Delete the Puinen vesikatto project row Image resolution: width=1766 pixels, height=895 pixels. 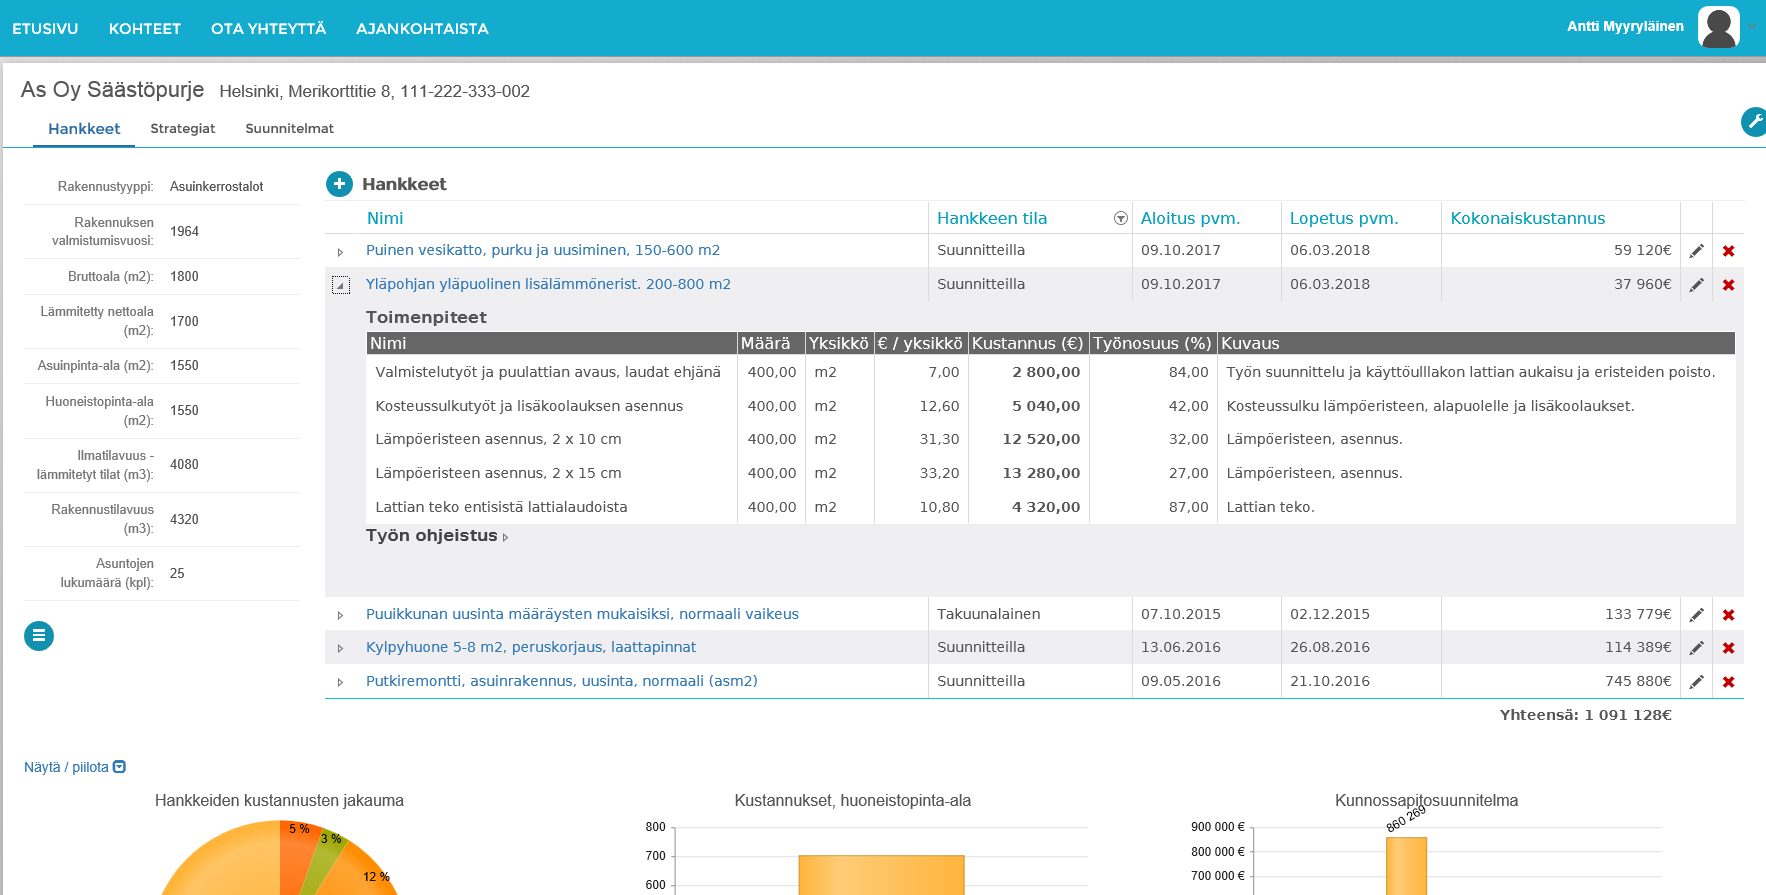pyautogui.click(x=1729, y=251)
